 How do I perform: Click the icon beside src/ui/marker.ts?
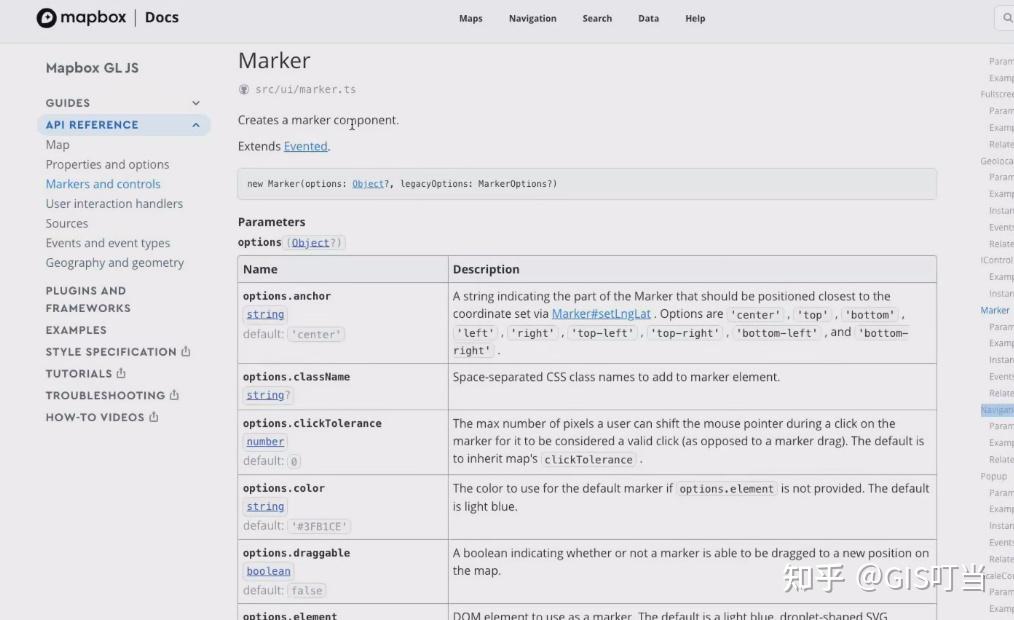click(x=242, y=89)
